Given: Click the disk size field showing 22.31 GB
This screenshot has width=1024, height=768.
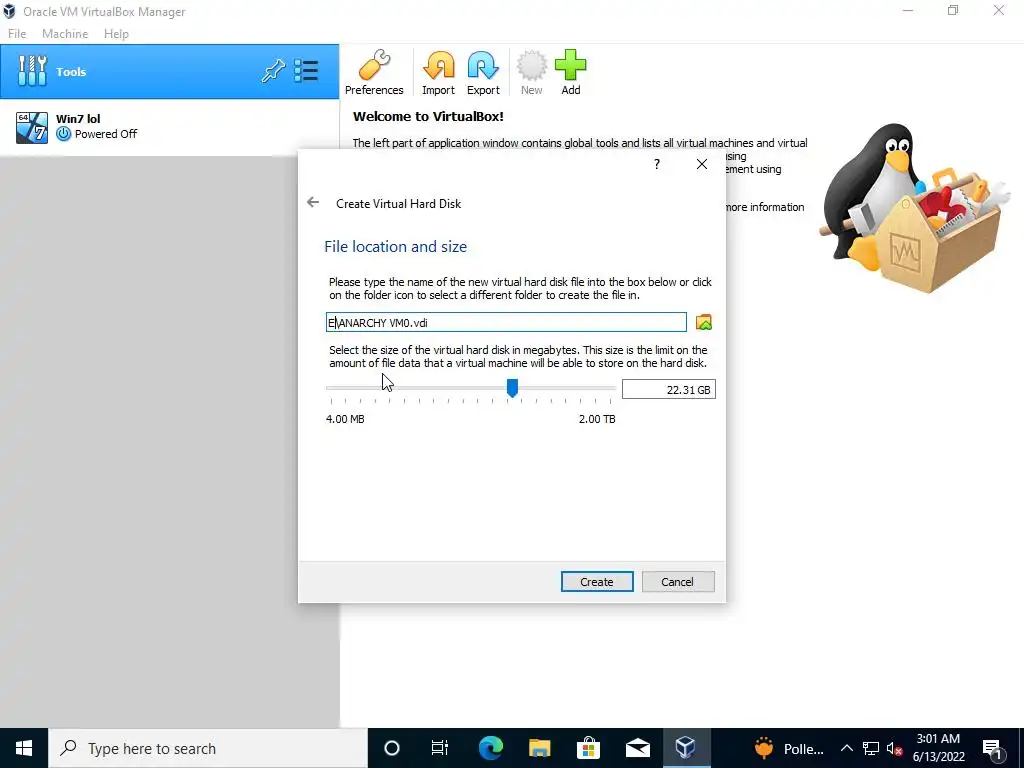Looking at the screenshot, I should [x=669, y=389].
